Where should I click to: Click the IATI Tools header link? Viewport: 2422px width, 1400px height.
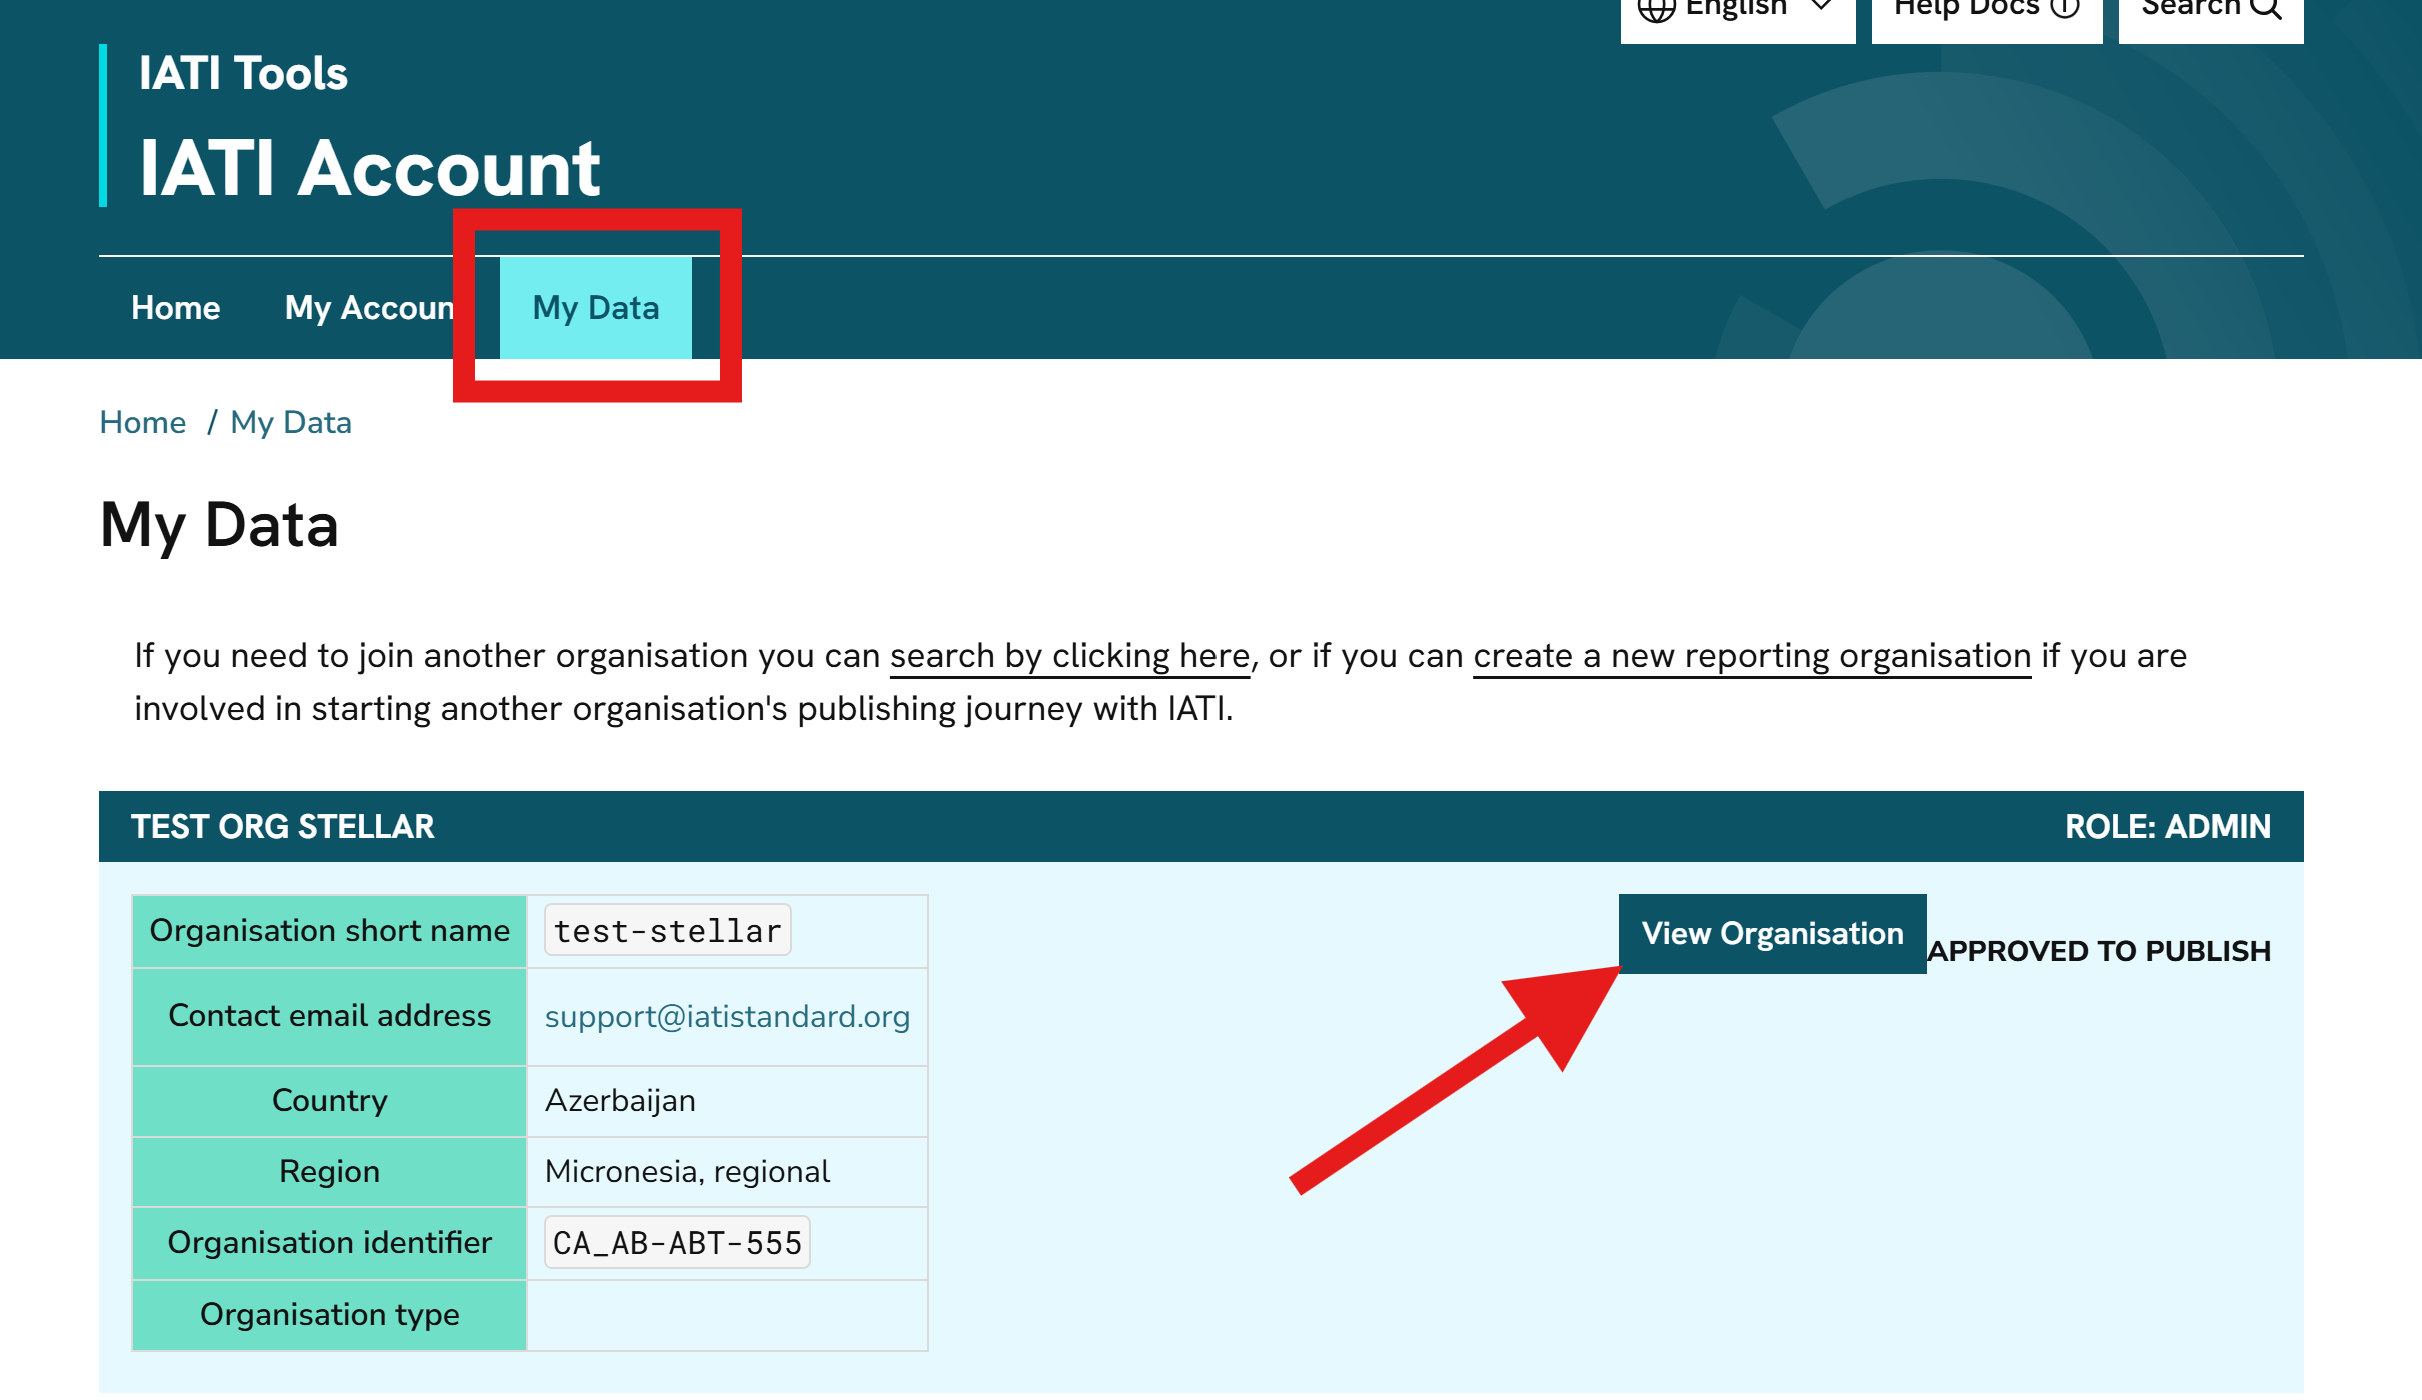(x=243, y=74)
